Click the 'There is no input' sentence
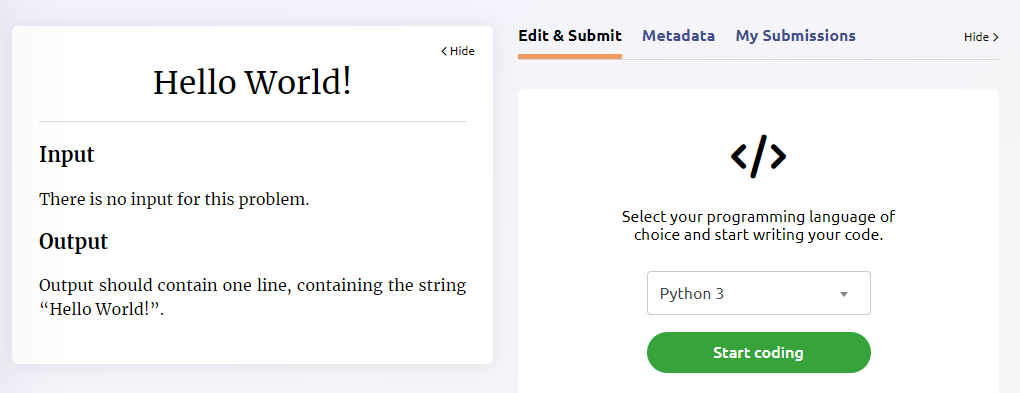The width and height of the screenshot is (1020, 393). tap(174, 199)
